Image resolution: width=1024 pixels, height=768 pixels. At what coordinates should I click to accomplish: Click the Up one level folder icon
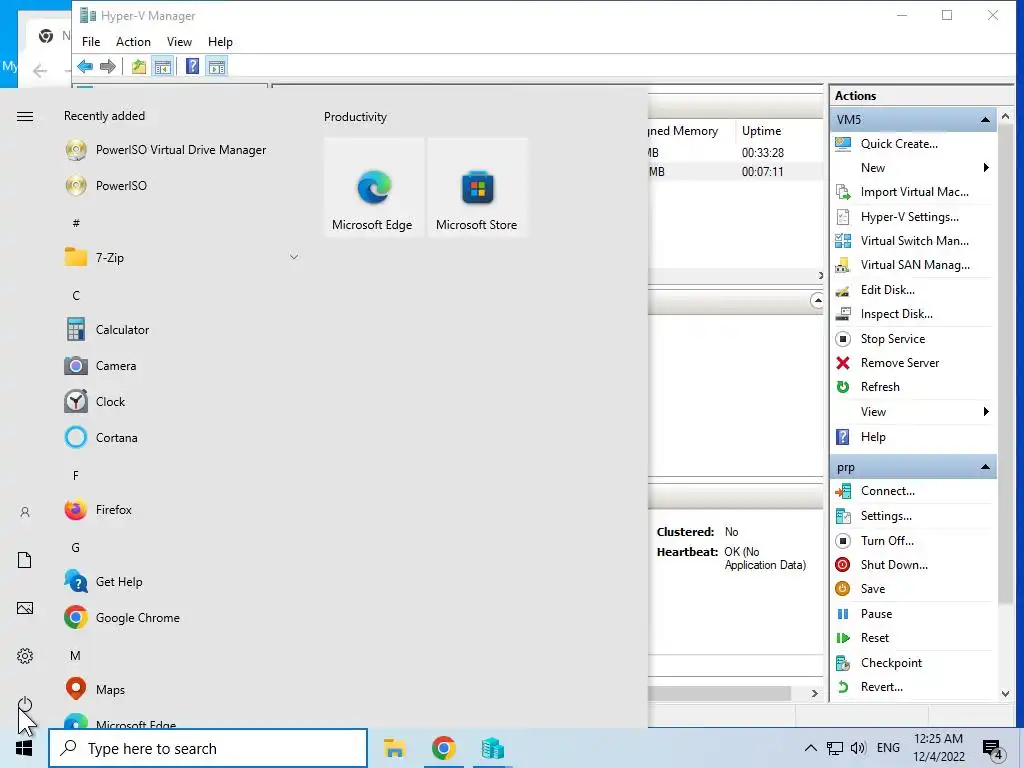coord(138,66)
